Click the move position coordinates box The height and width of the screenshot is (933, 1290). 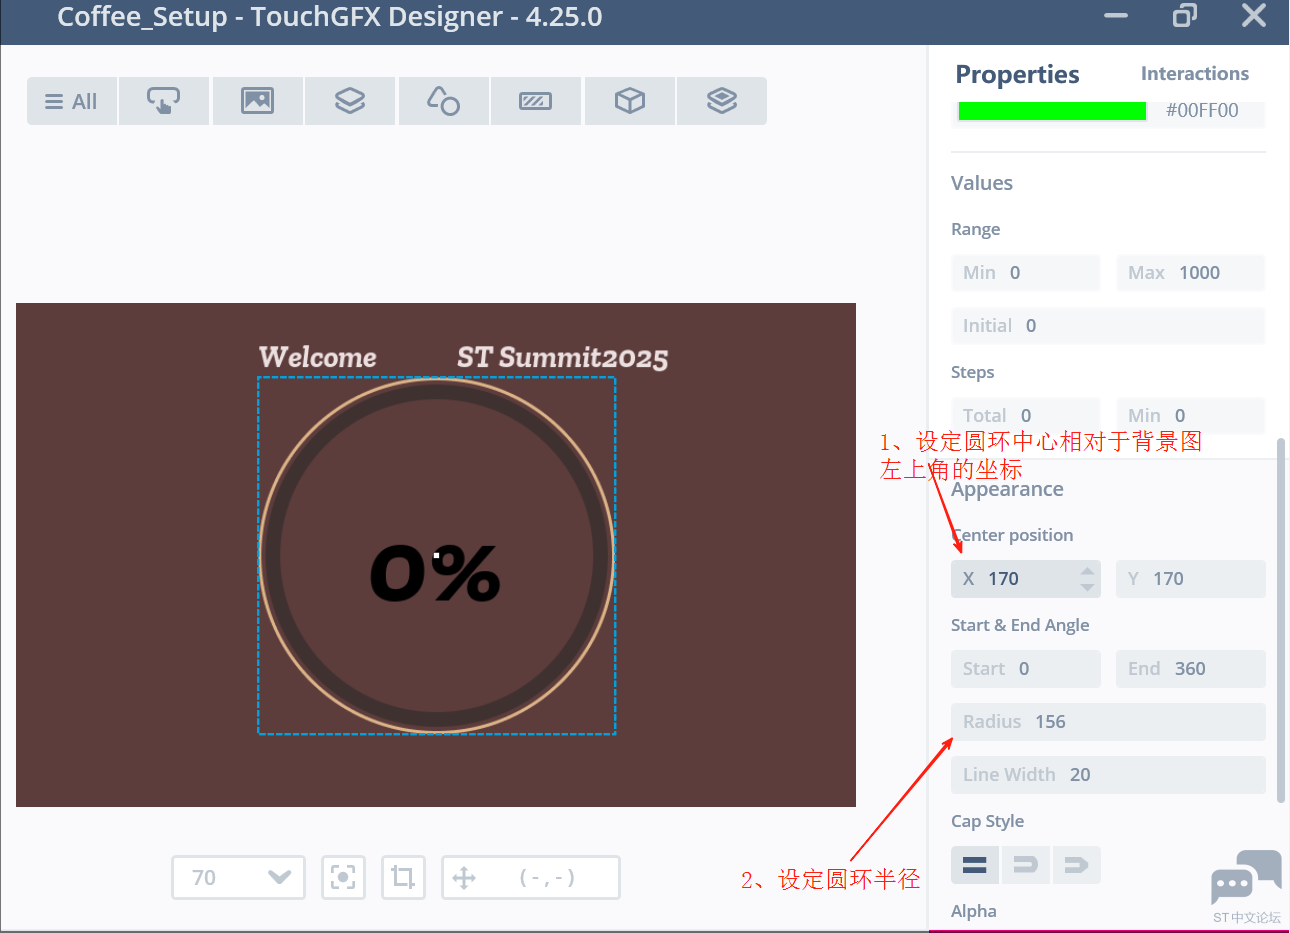tap(531, 878)
